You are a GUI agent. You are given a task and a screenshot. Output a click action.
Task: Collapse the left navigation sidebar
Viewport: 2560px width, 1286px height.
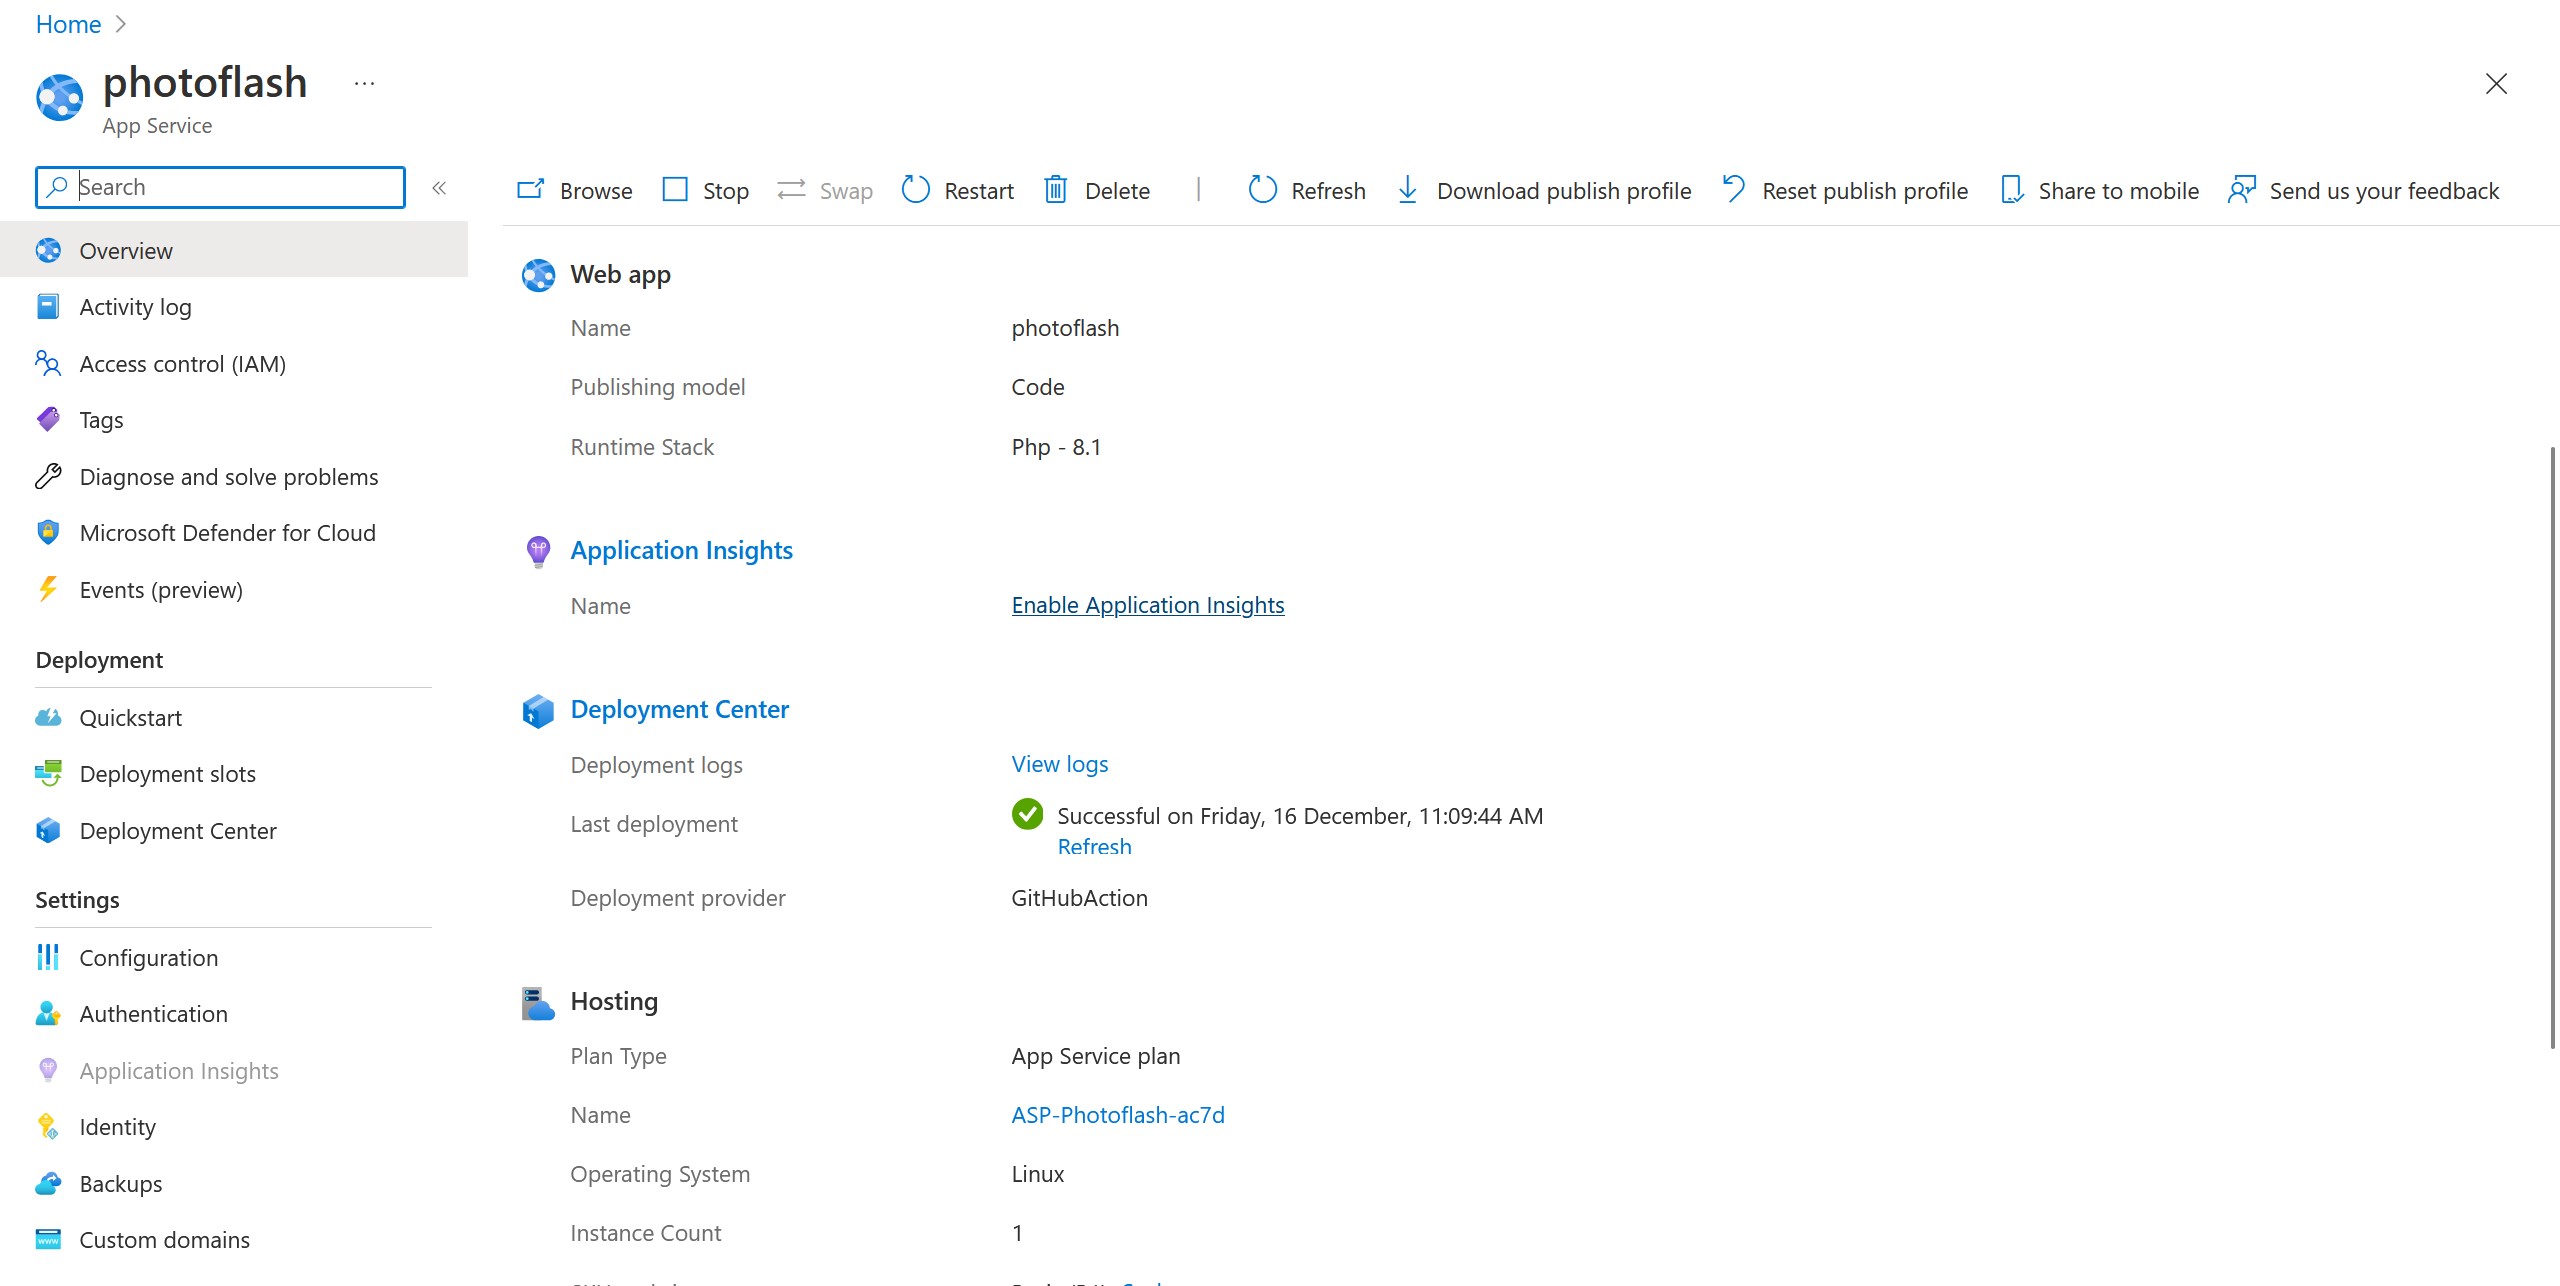[438, 187]
